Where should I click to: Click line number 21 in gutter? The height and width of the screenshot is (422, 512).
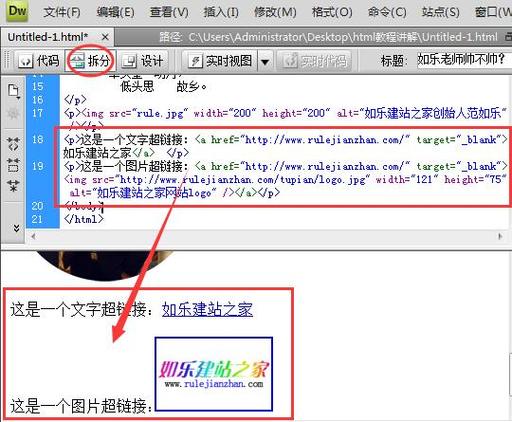38,219
